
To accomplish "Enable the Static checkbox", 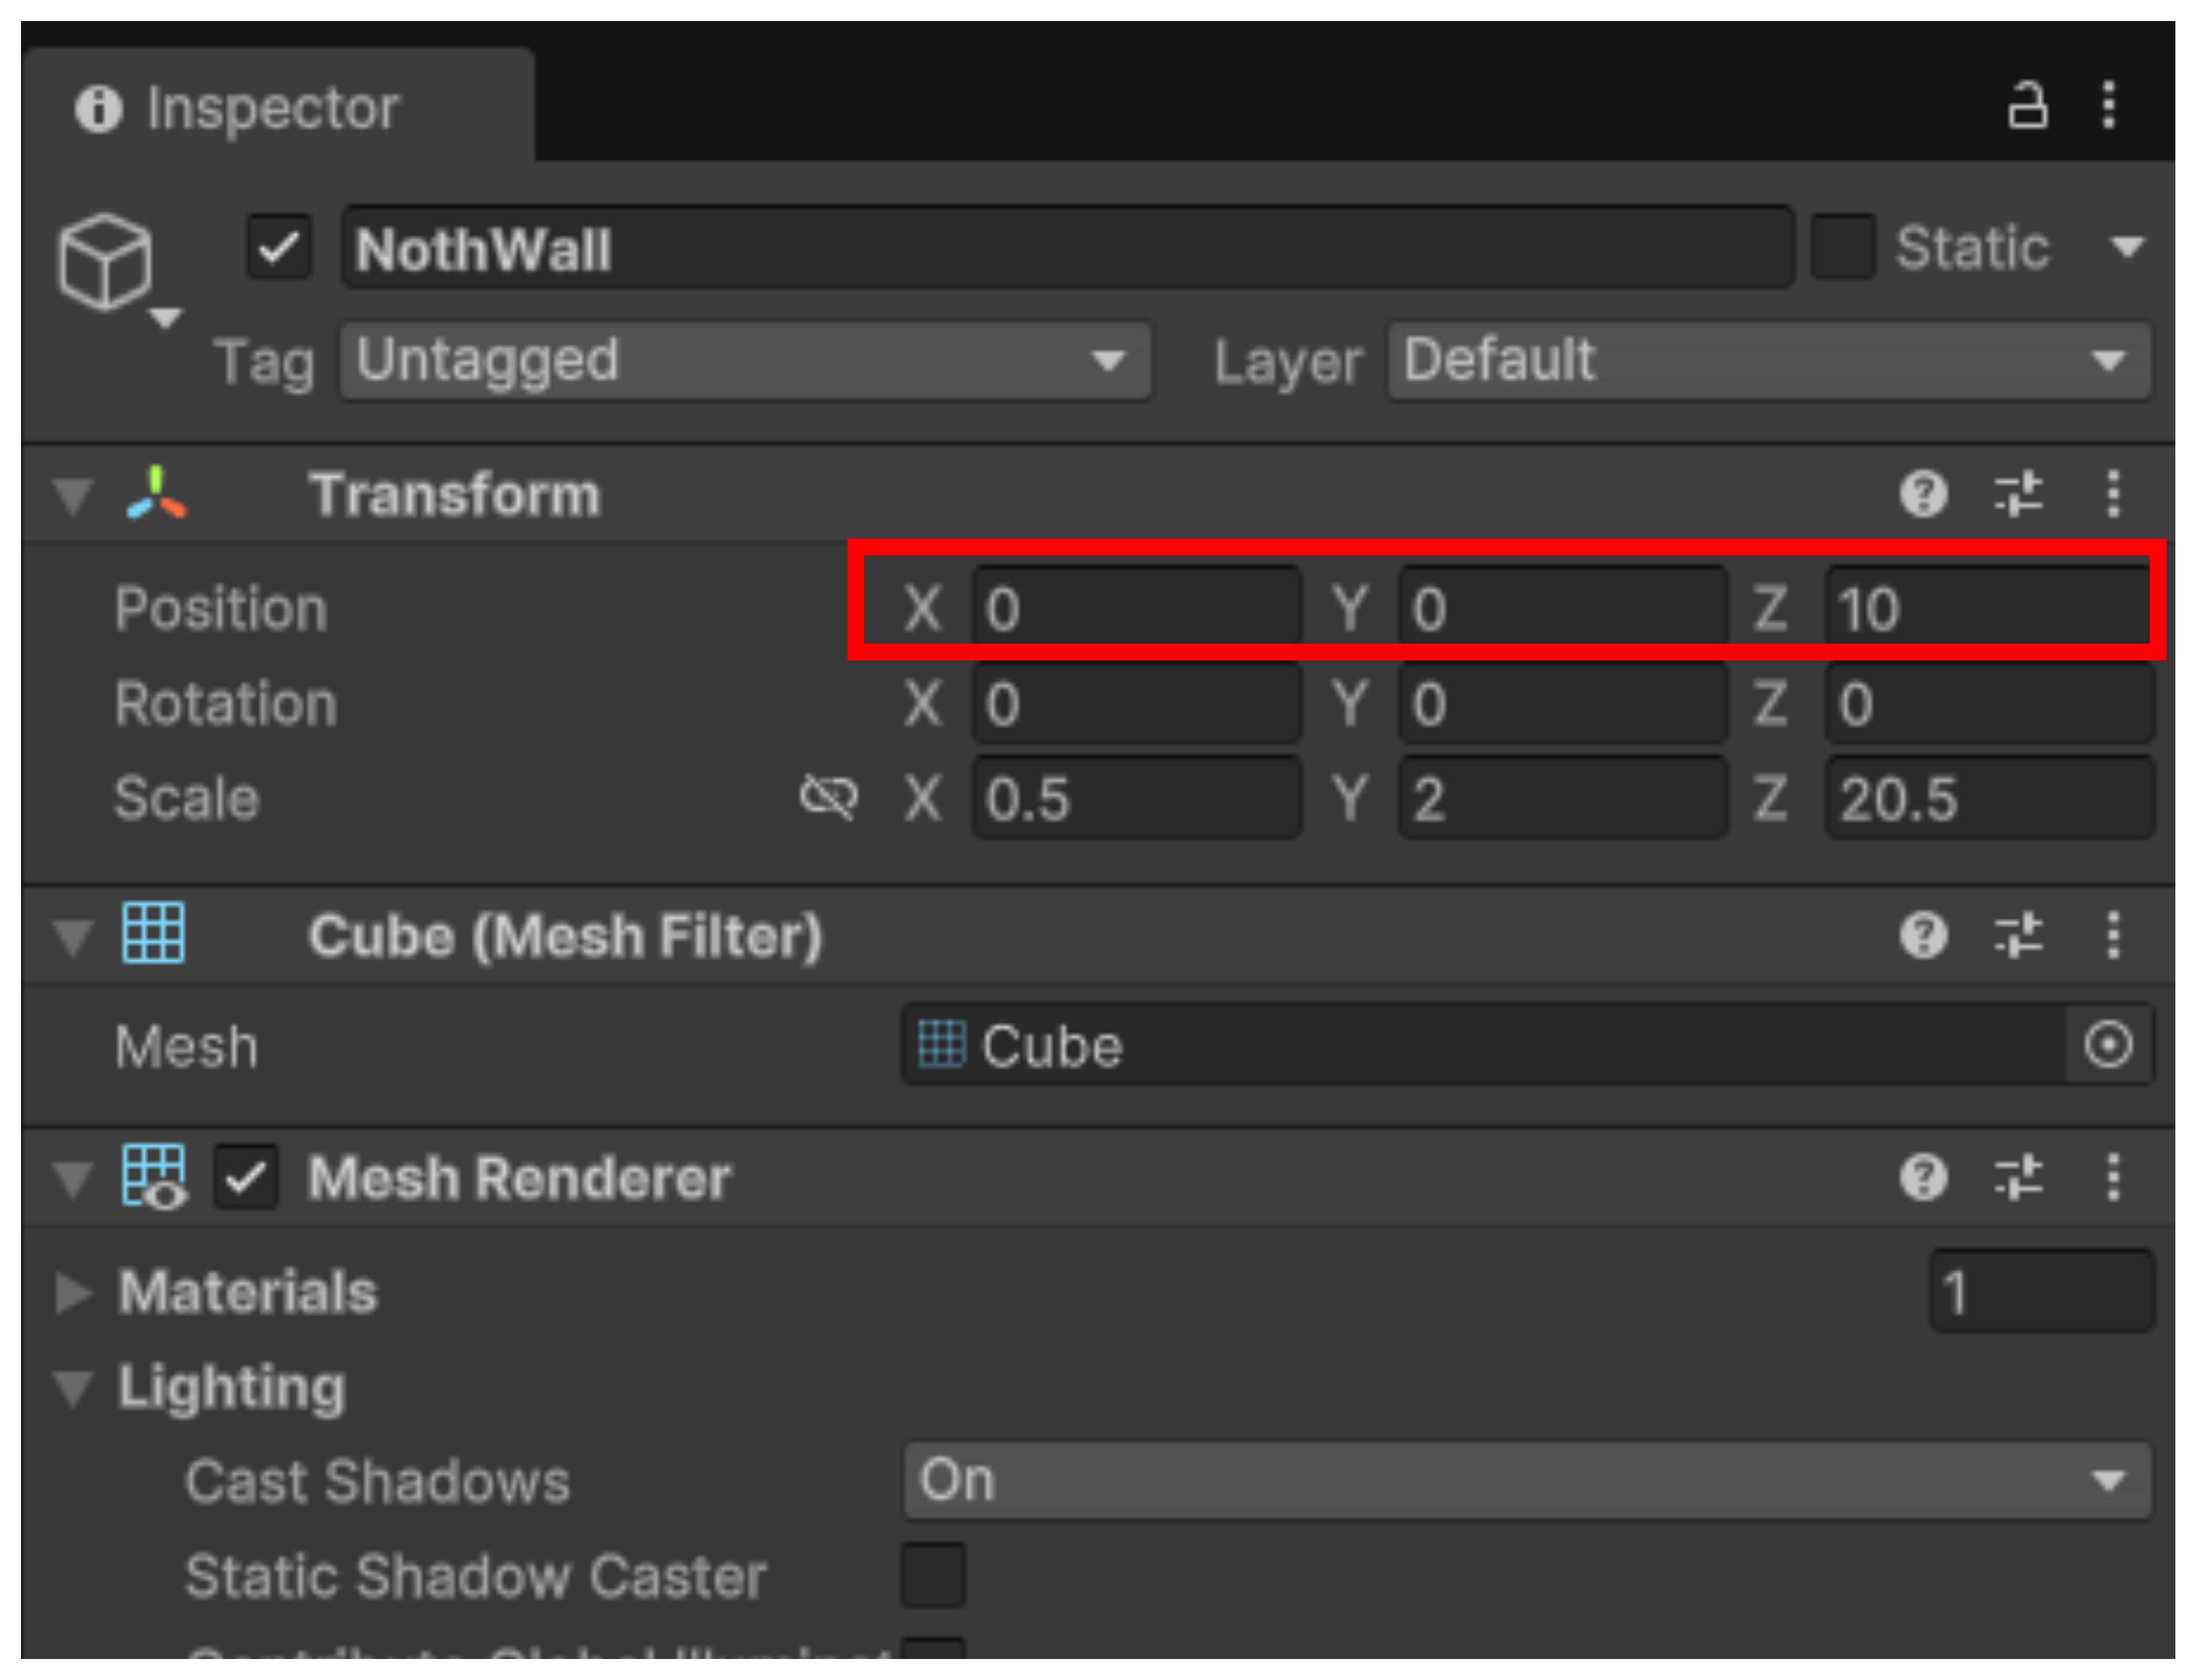I will pyautogui.click(x=1842, y=247).
